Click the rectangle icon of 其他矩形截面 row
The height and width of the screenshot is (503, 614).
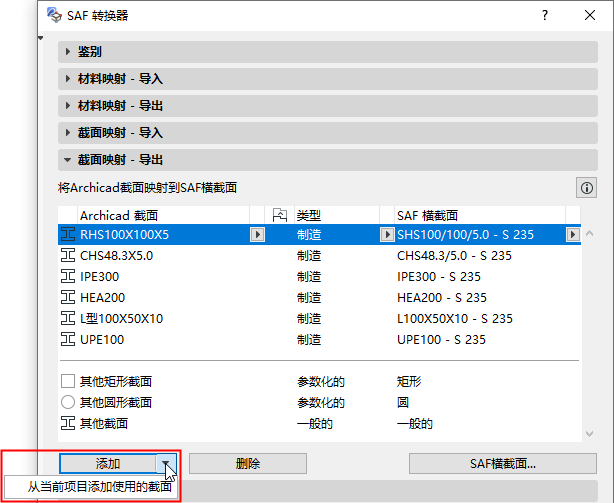(x=68, y=381)
